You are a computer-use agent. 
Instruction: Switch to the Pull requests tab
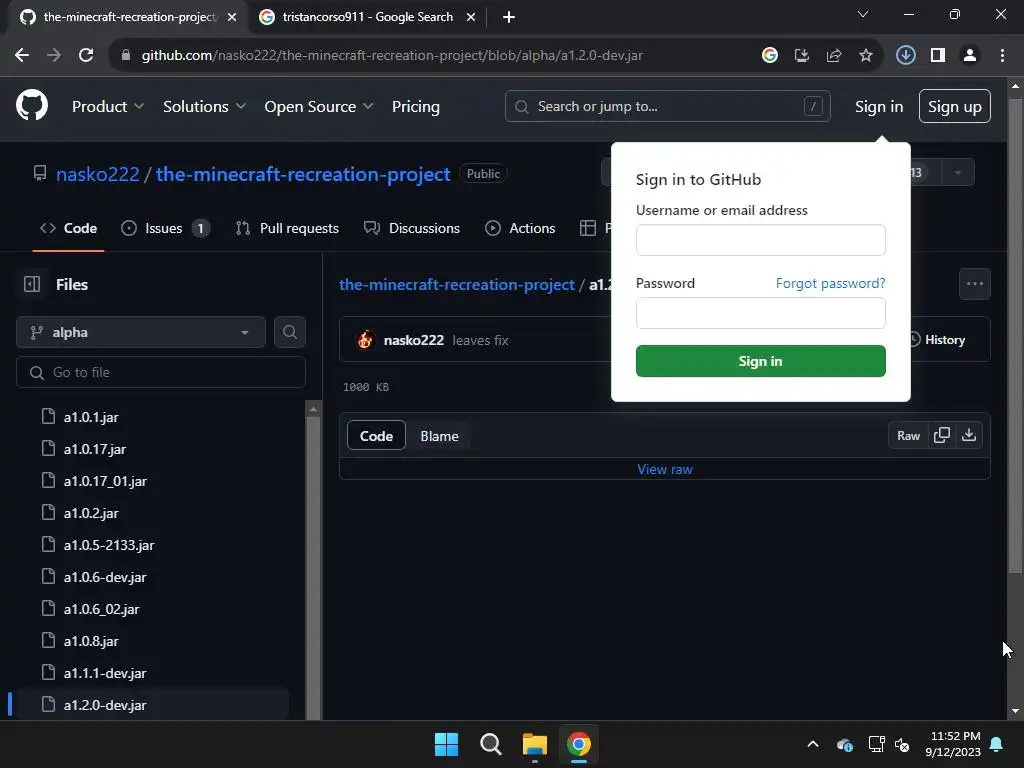coord(287,229)
